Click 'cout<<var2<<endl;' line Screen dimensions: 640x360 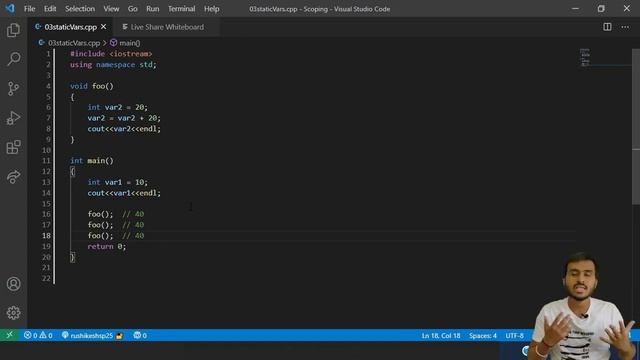tap(124, 129)
